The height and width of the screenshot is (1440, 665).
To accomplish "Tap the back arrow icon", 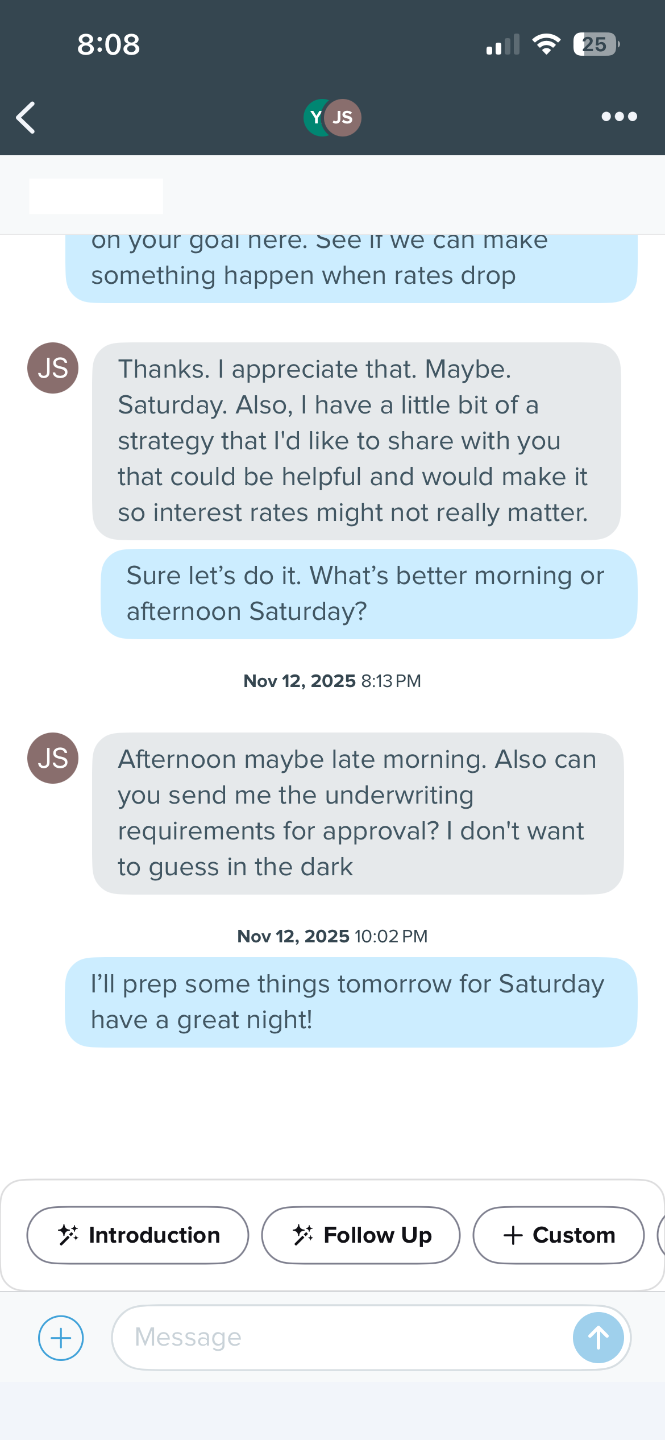I will (27, 118).
